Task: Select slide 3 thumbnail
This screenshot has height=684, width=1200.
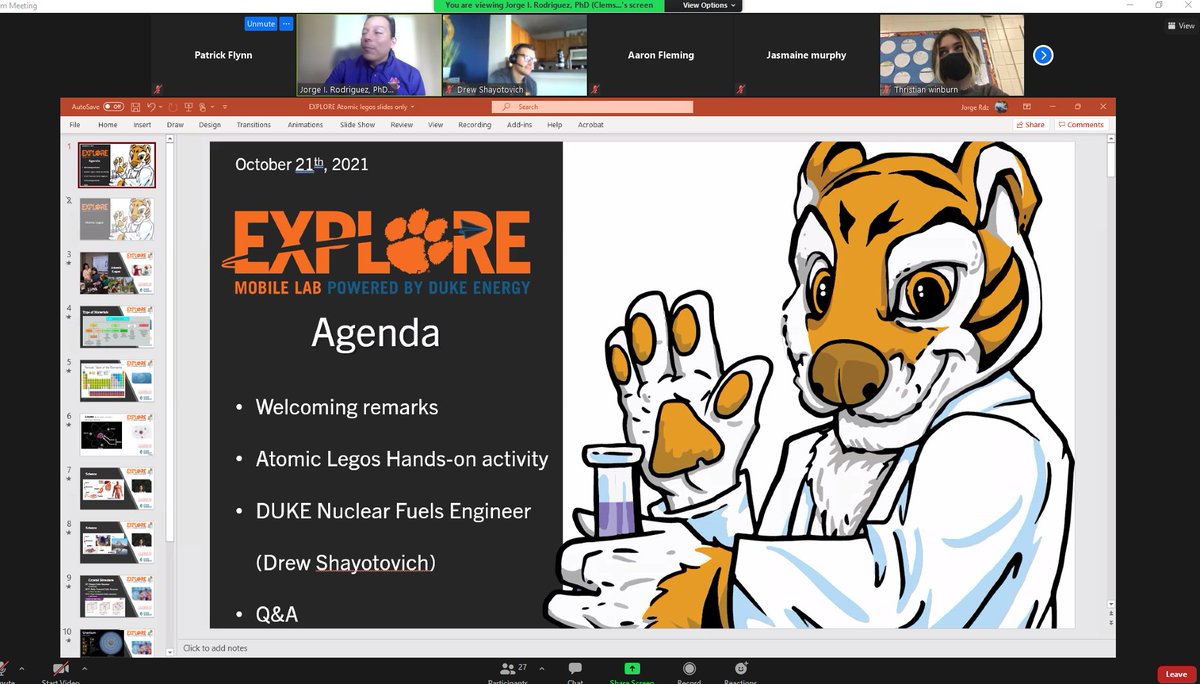Action: tap(117, 272)
